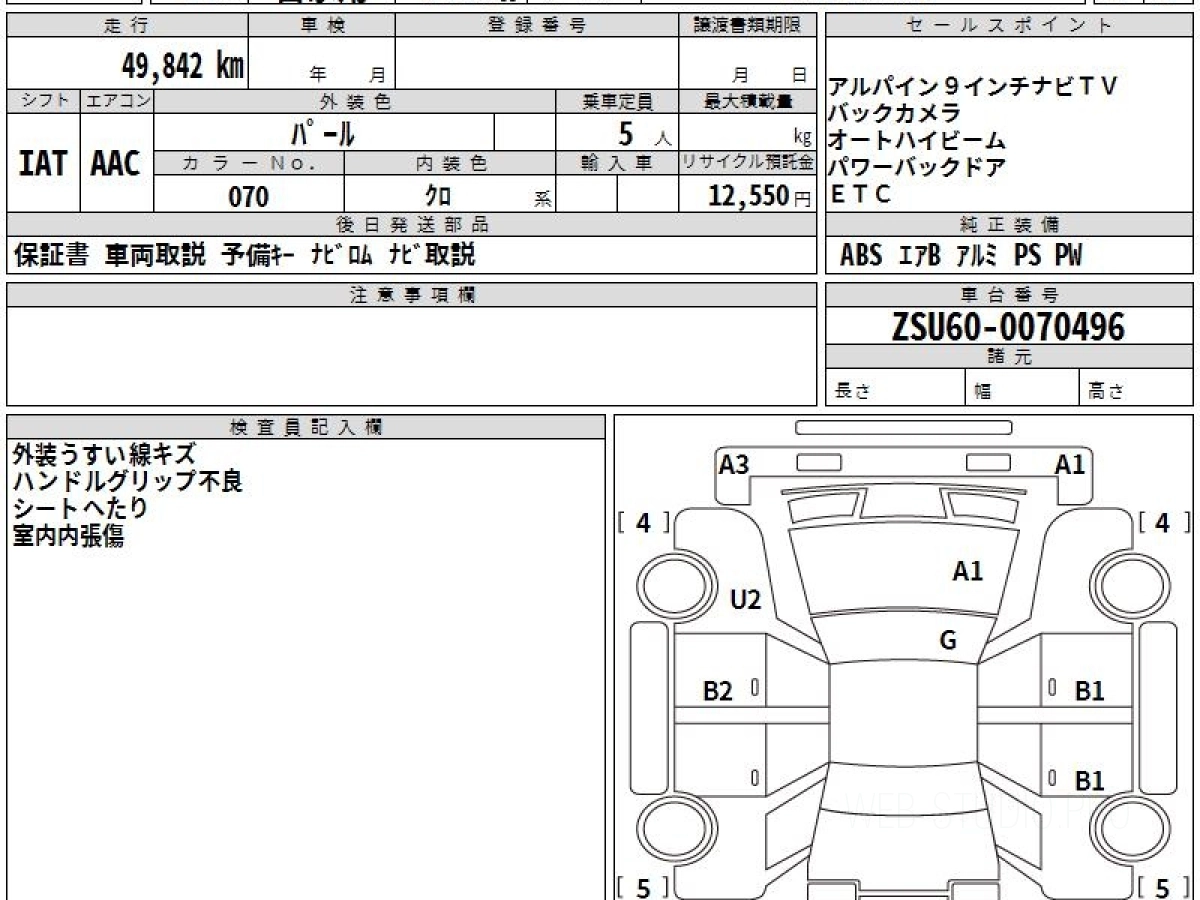Select the A1 mark on the hood
The image size is (1200, 900).
coord(968,571)
